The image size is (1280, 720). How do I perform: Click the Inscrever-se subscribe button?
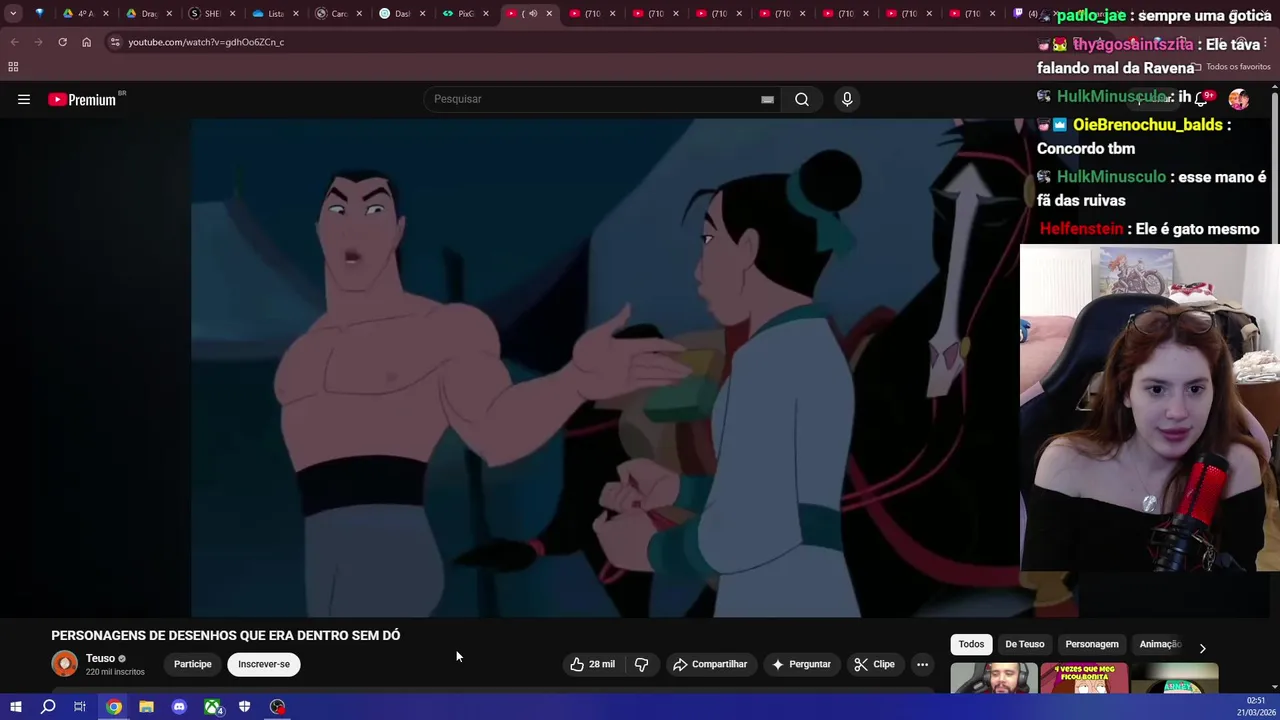[264, 664]
